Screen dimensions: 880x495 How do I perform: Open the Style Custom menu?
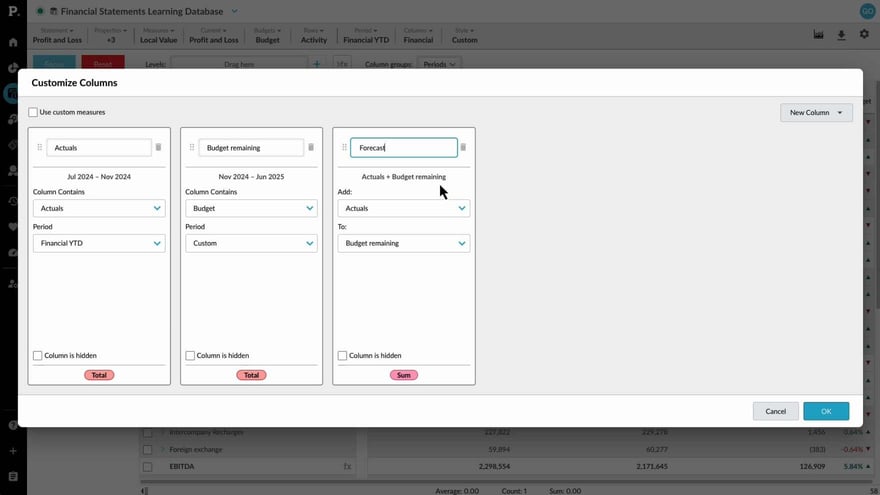tap(465, 35)
